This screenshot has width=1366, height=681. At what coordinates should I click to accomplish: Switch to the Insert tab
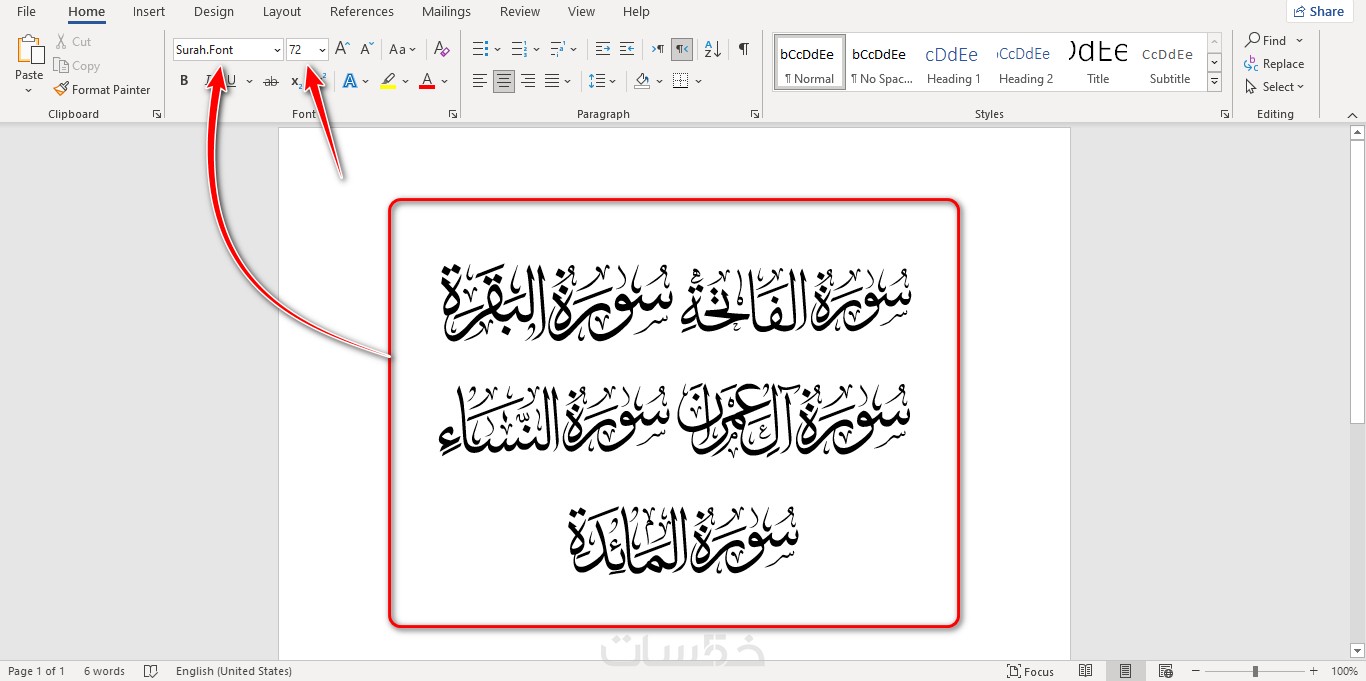pos(149,12)
